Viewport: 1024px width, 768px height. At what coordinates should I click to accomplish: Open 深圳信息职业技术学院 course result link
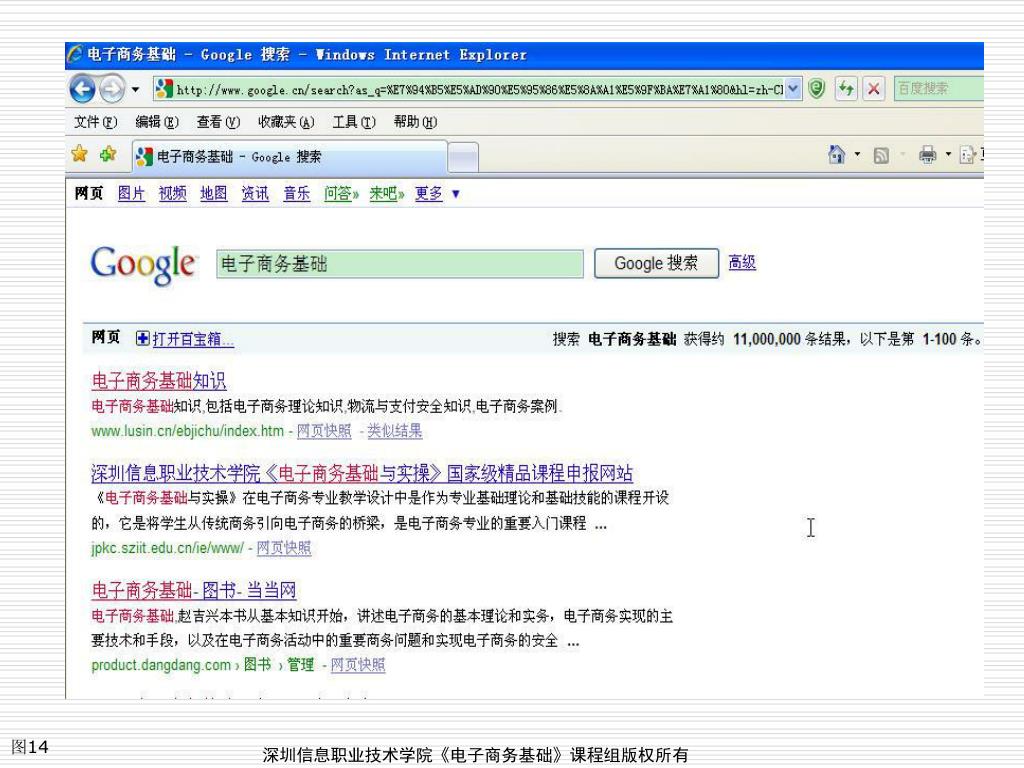coord(362,473)
